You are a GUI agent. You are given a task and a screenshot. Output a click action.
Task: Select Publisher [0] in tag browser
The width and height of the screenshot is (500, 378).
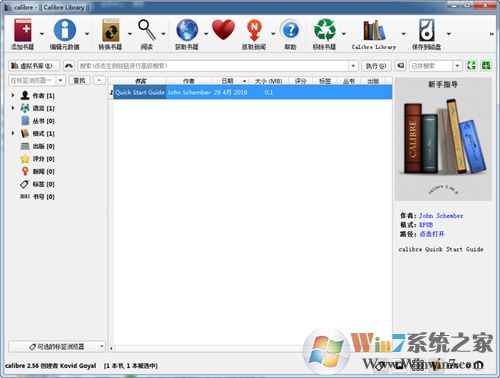point(38,146)
